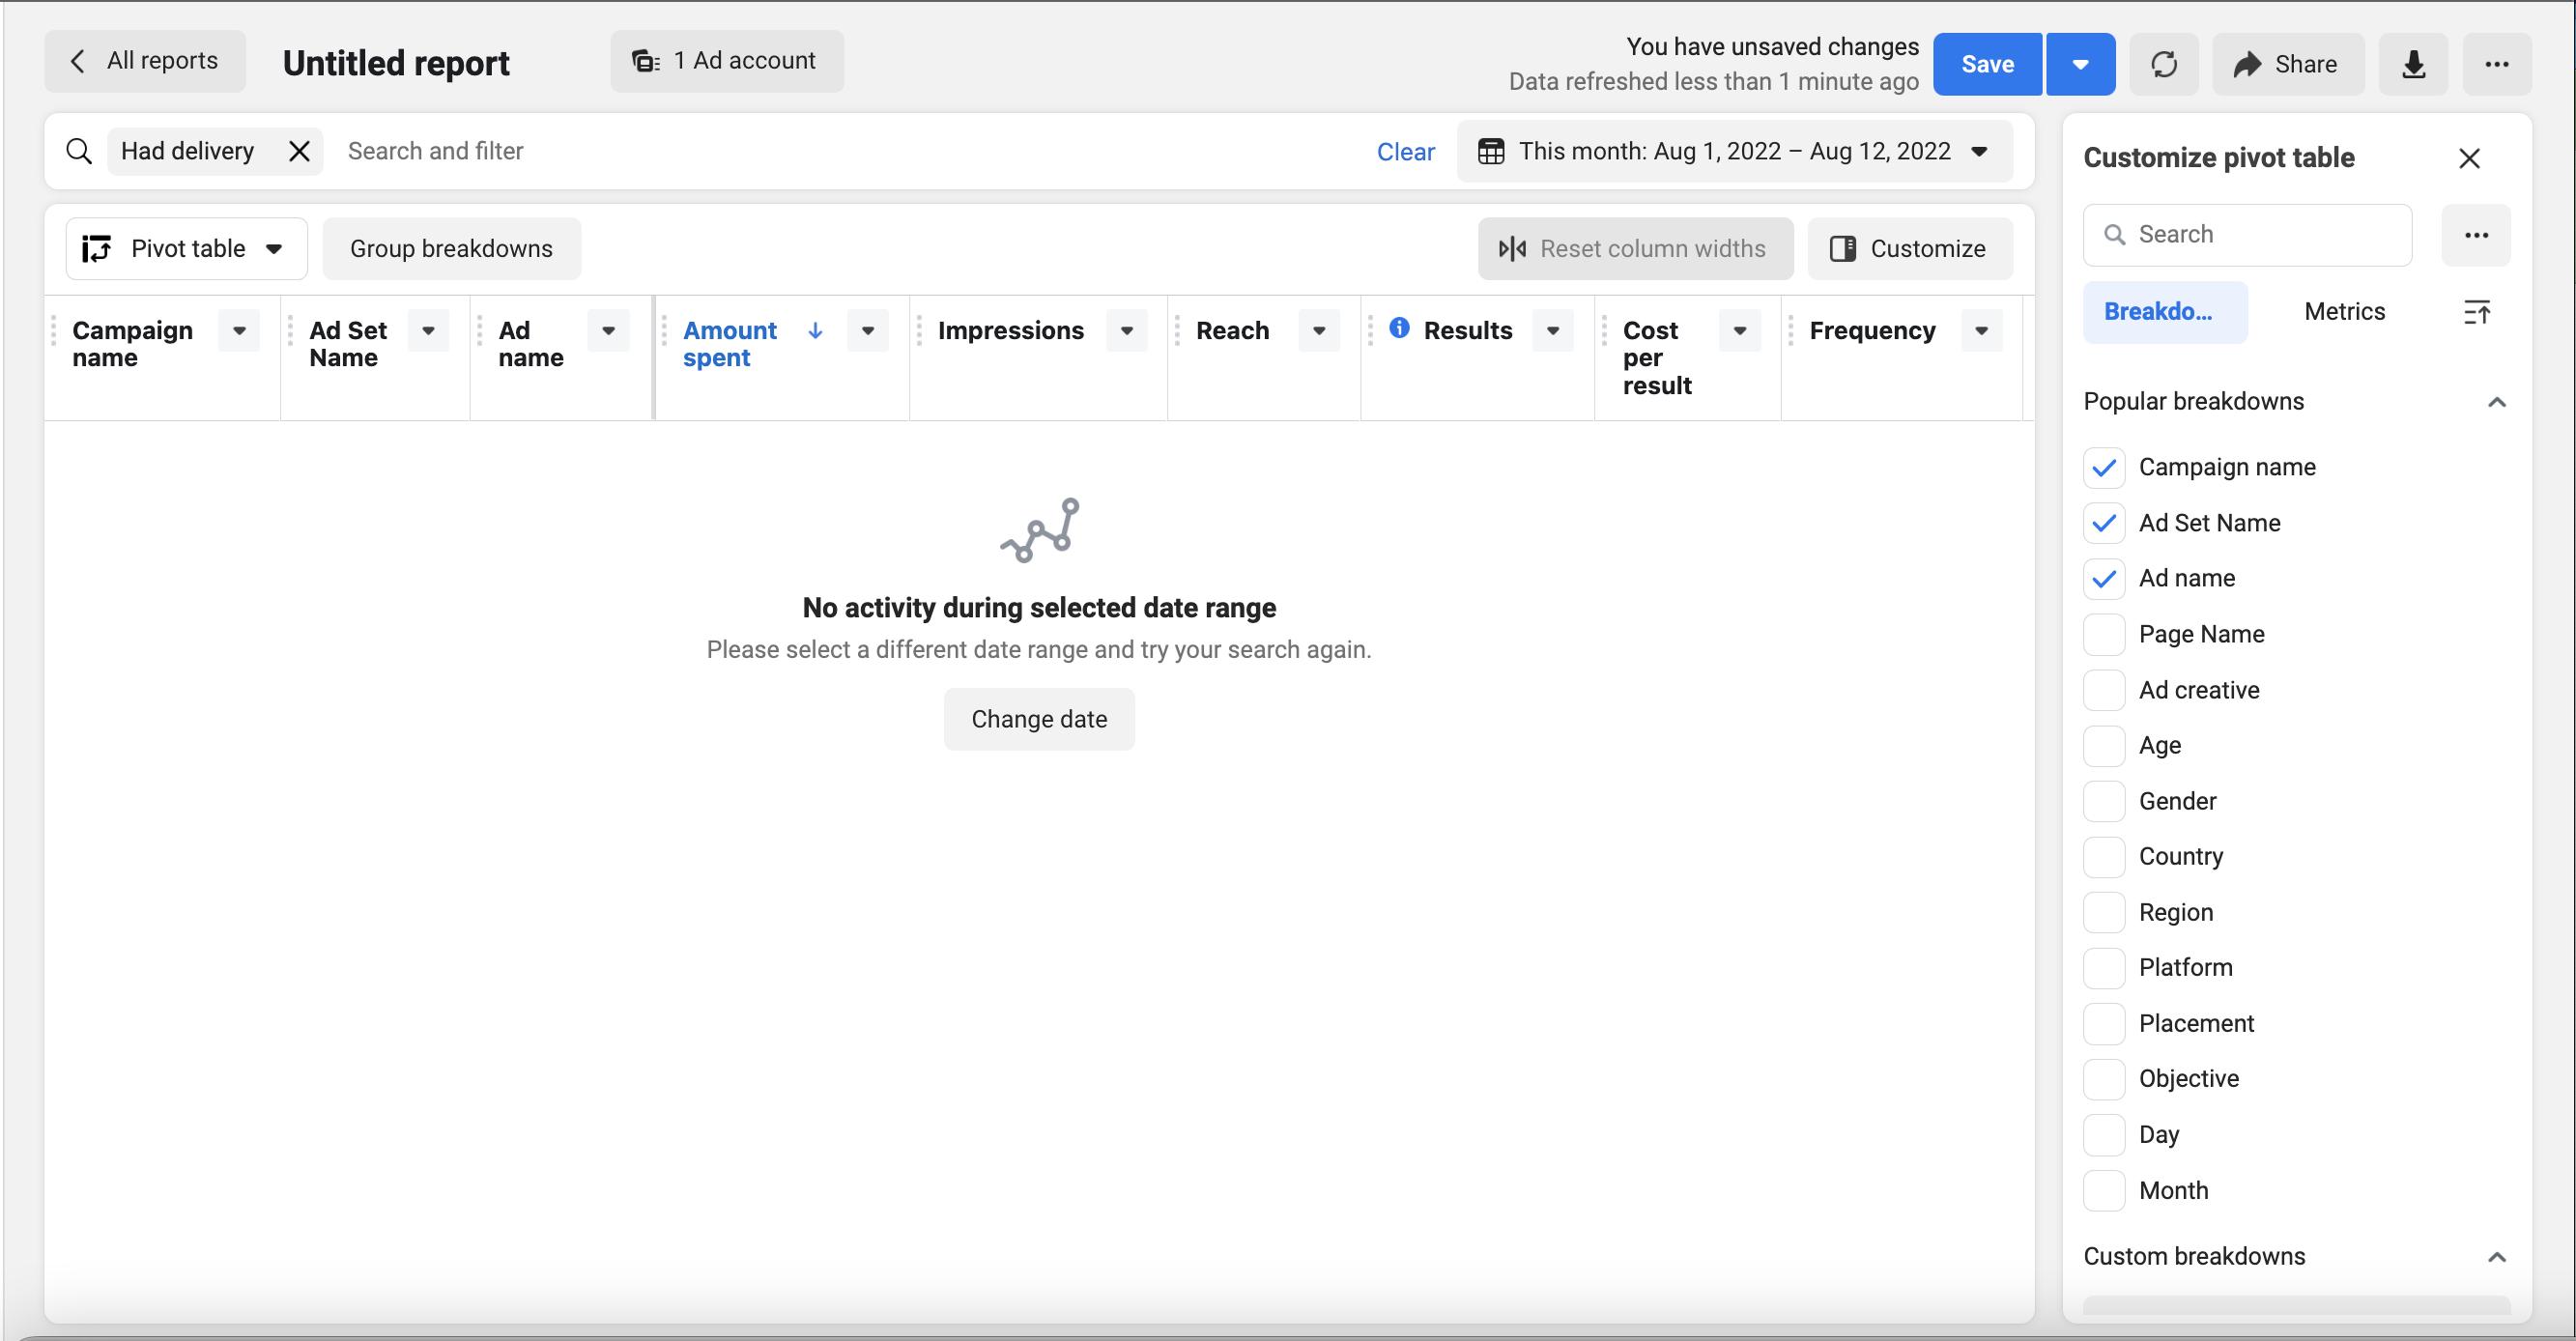Open the Save options dropdown arrow
The width and height of the screenshot is (2576, 1341).
[x=2080, y=64]
